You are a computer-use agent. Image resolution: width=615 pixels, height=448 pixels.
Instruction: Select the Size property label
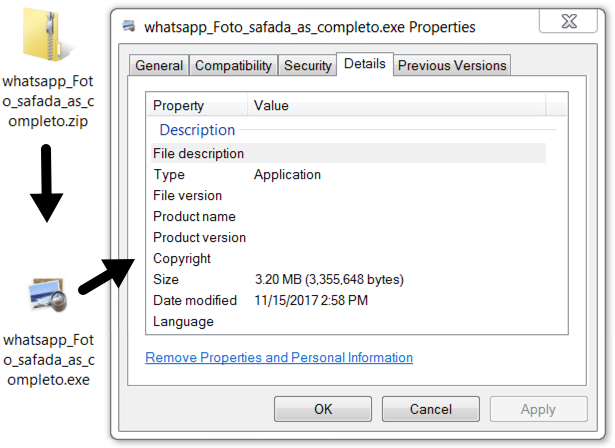click(x=166, y=279)
